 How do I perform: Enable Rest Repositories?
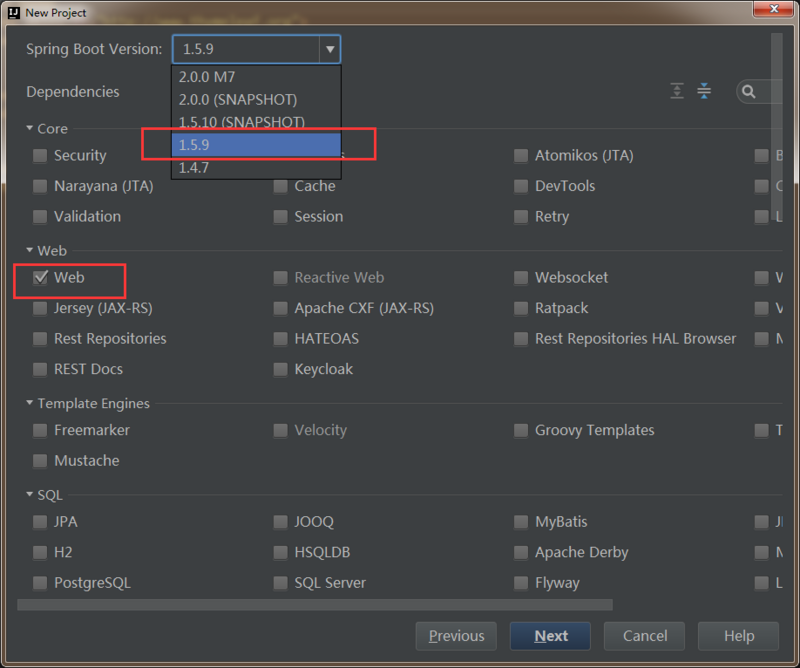(x=40, y=339)
